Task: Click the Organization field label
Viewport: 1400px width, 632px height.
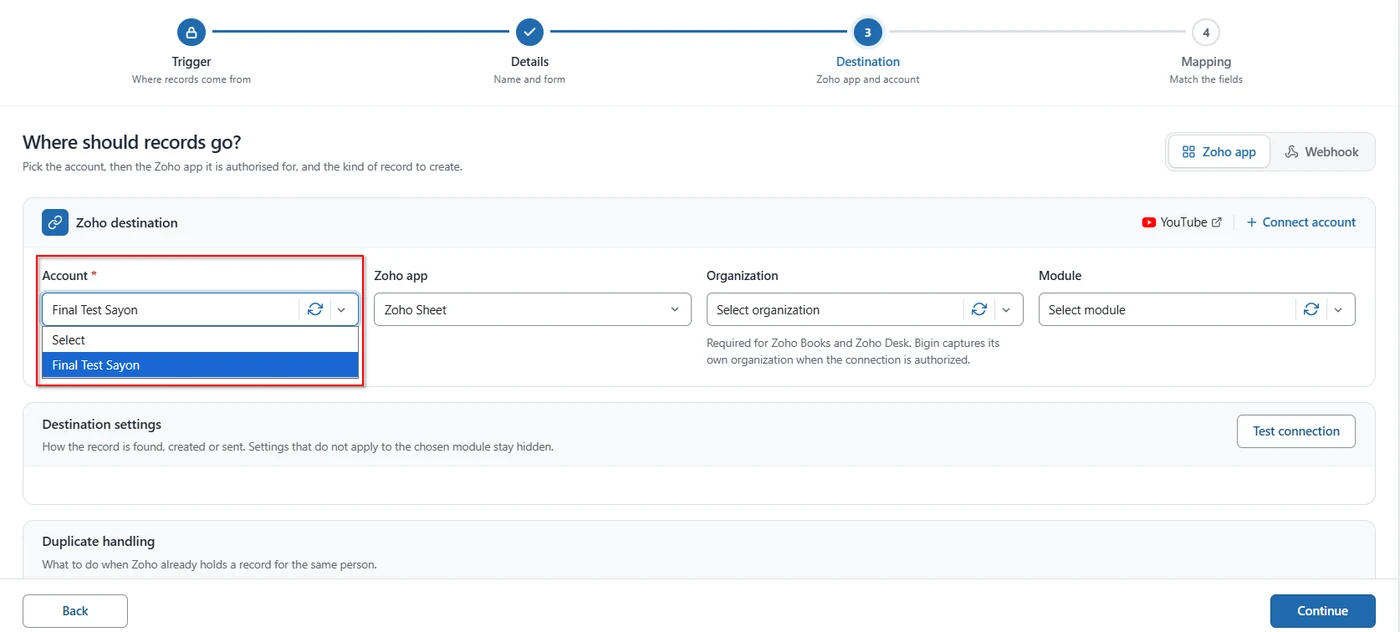Action: [x=742, y=276]
